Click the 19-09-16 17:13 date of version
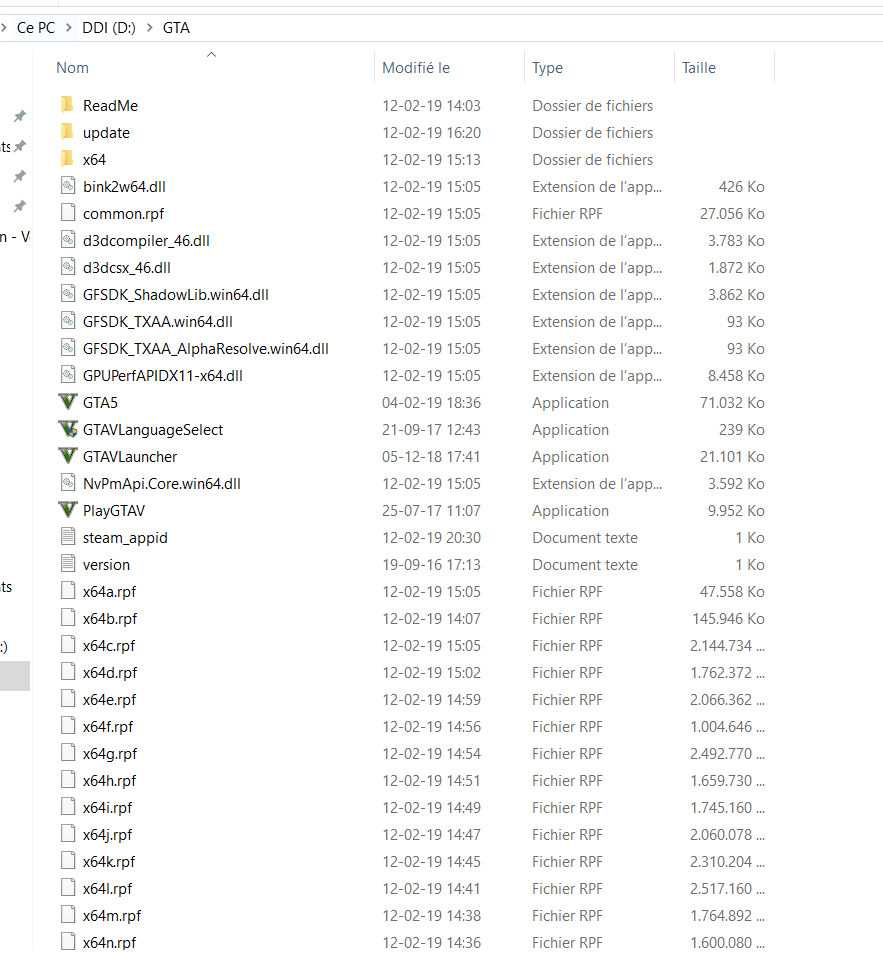Viewport: 883px width, 972px height. [432, 565]
